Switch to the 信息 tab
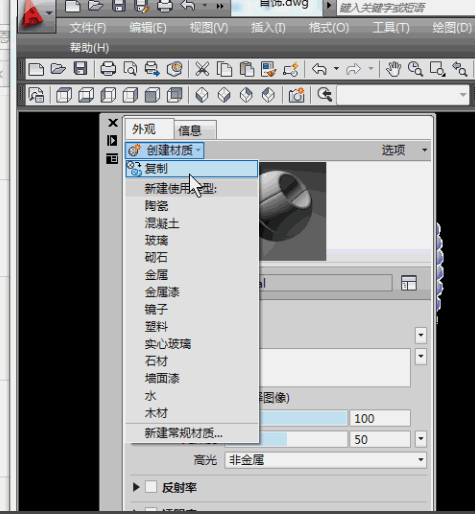Screen dimensions: 475x514 195,130
